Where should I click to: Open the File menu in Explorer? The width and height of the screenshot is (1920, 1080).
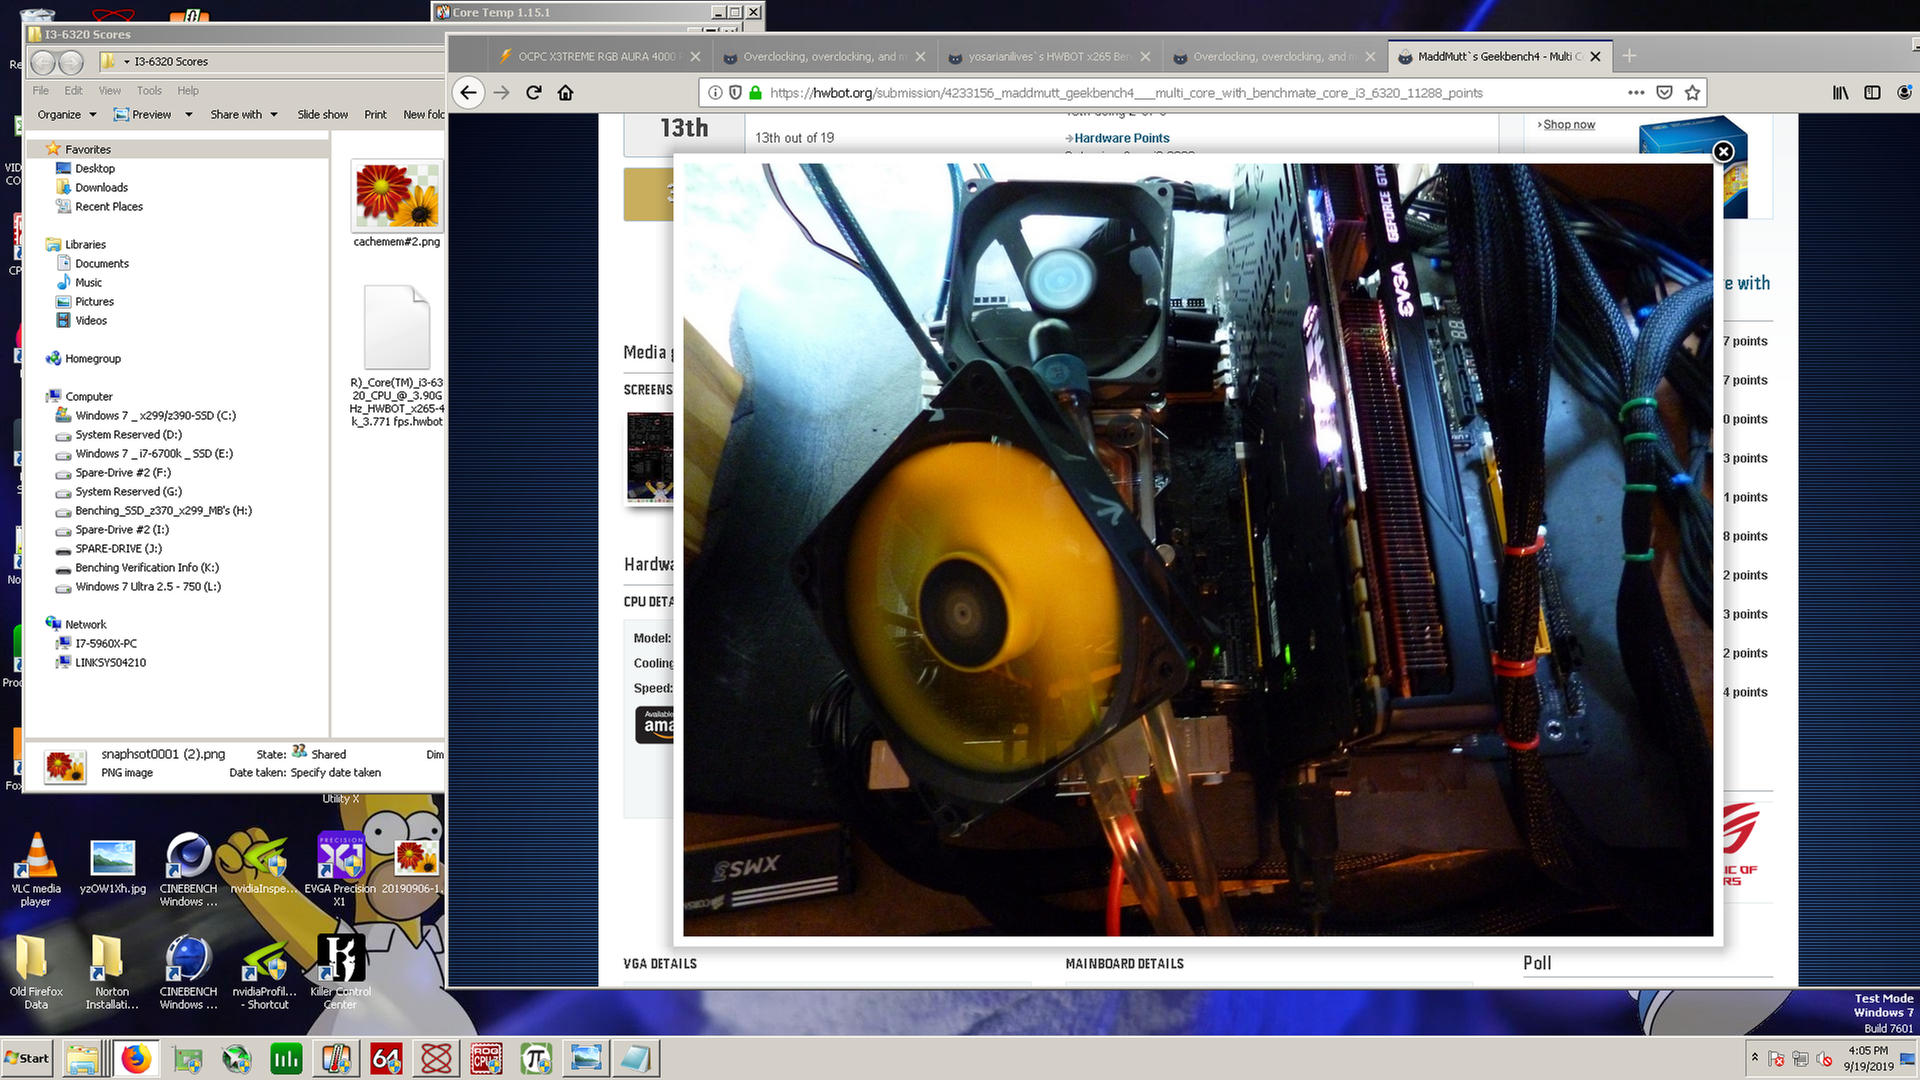40,90
